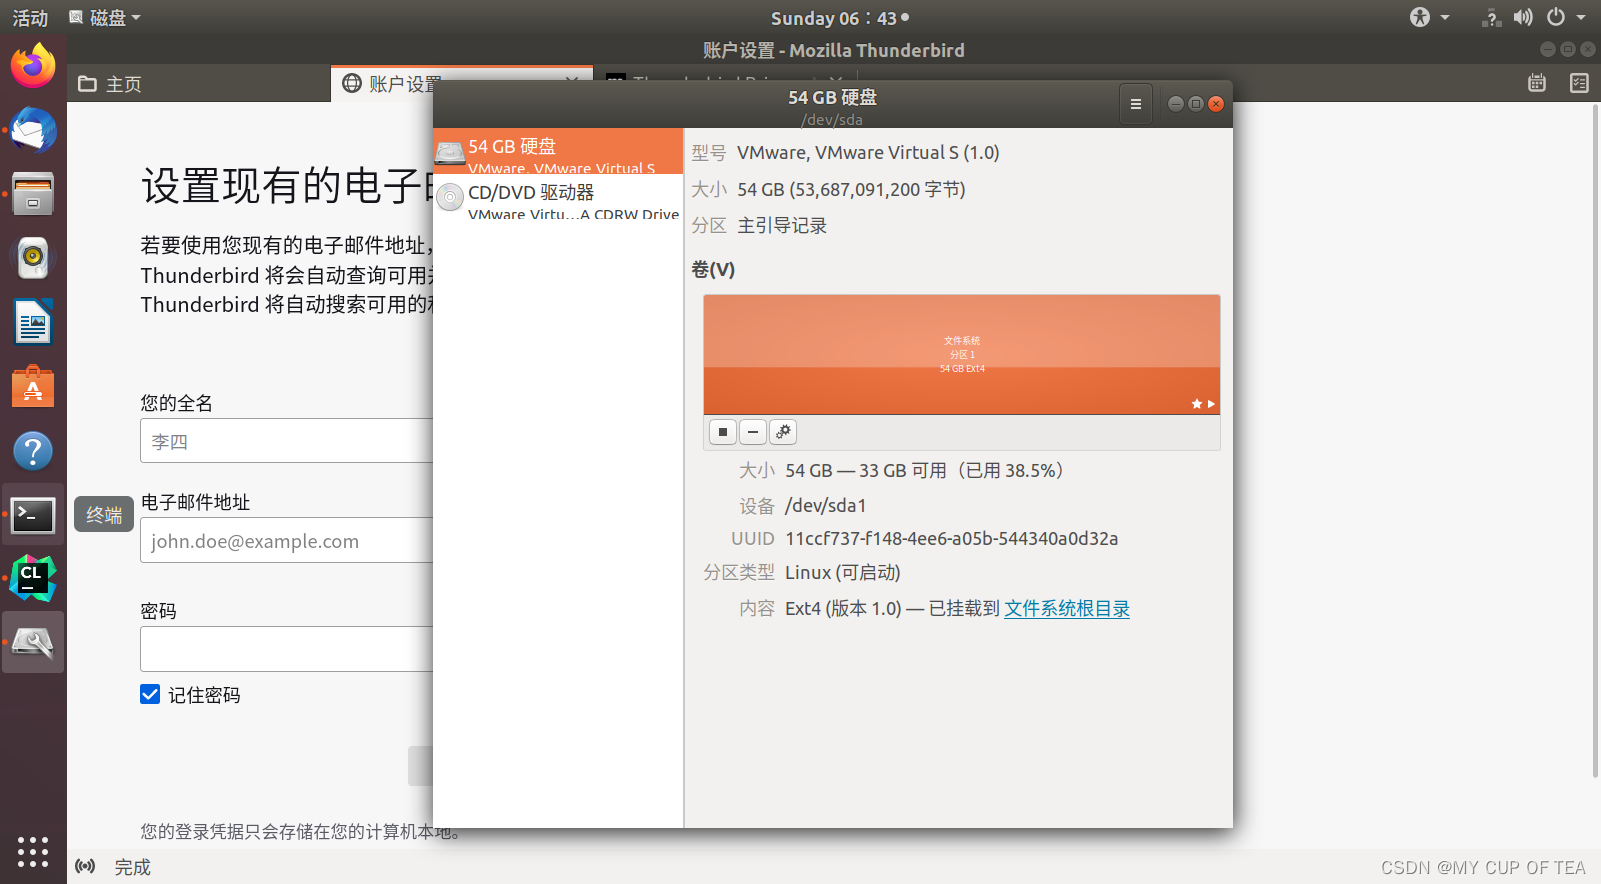Open the accessibility menu in top bar
Screen dimensions: 1601x884
tap(1429, 17)
